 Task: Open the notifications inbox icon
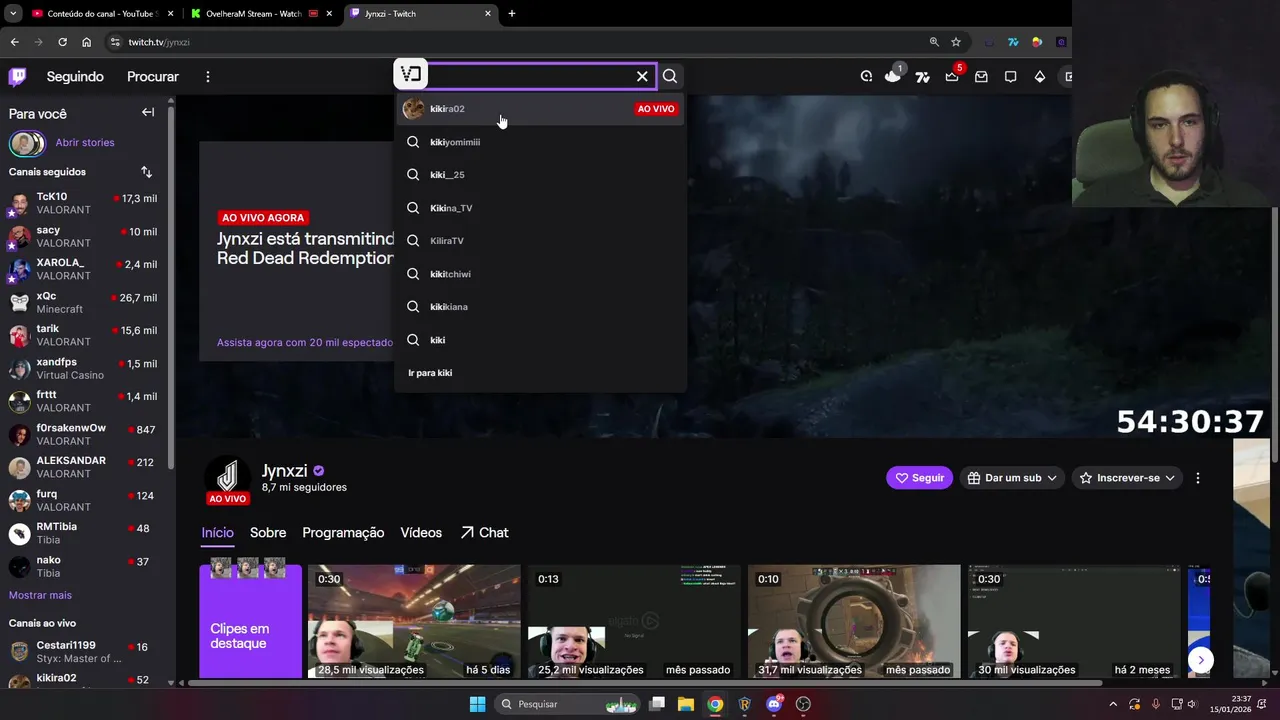coord(981,77)
